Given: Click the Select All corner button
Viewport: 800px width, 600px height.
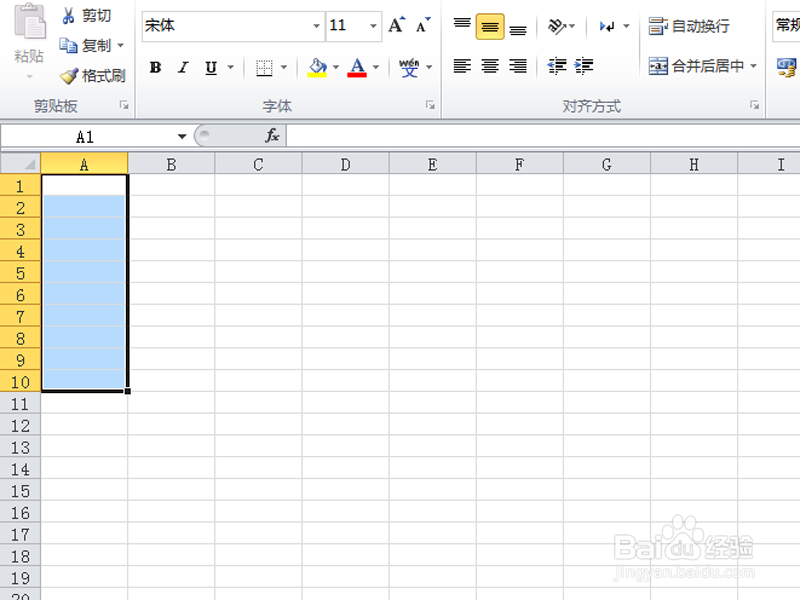Looking at the screenshot, I should pyautogui.click(x=20, y=164).
